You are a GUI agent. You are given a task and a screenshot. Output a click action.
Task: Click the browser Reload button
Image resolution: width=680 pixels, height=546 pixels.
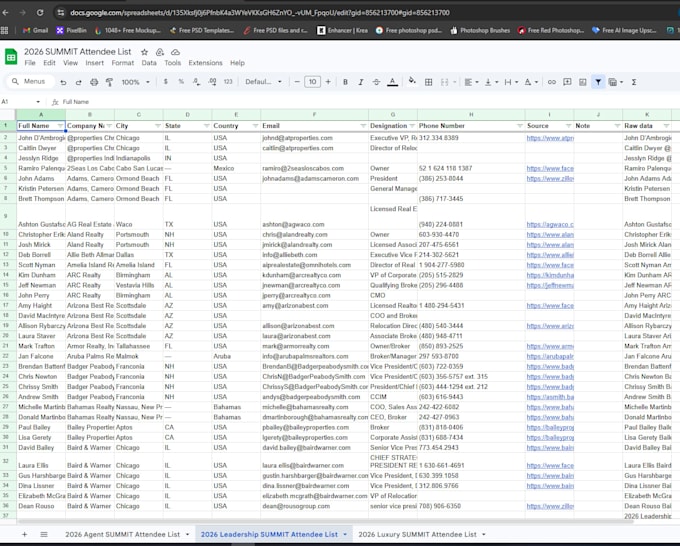[x=40, y=13]
